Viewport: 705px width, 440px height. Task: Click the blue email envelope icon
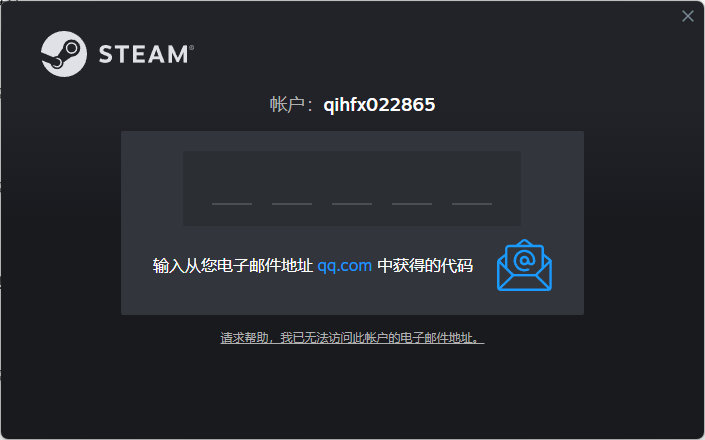[524, 265]
